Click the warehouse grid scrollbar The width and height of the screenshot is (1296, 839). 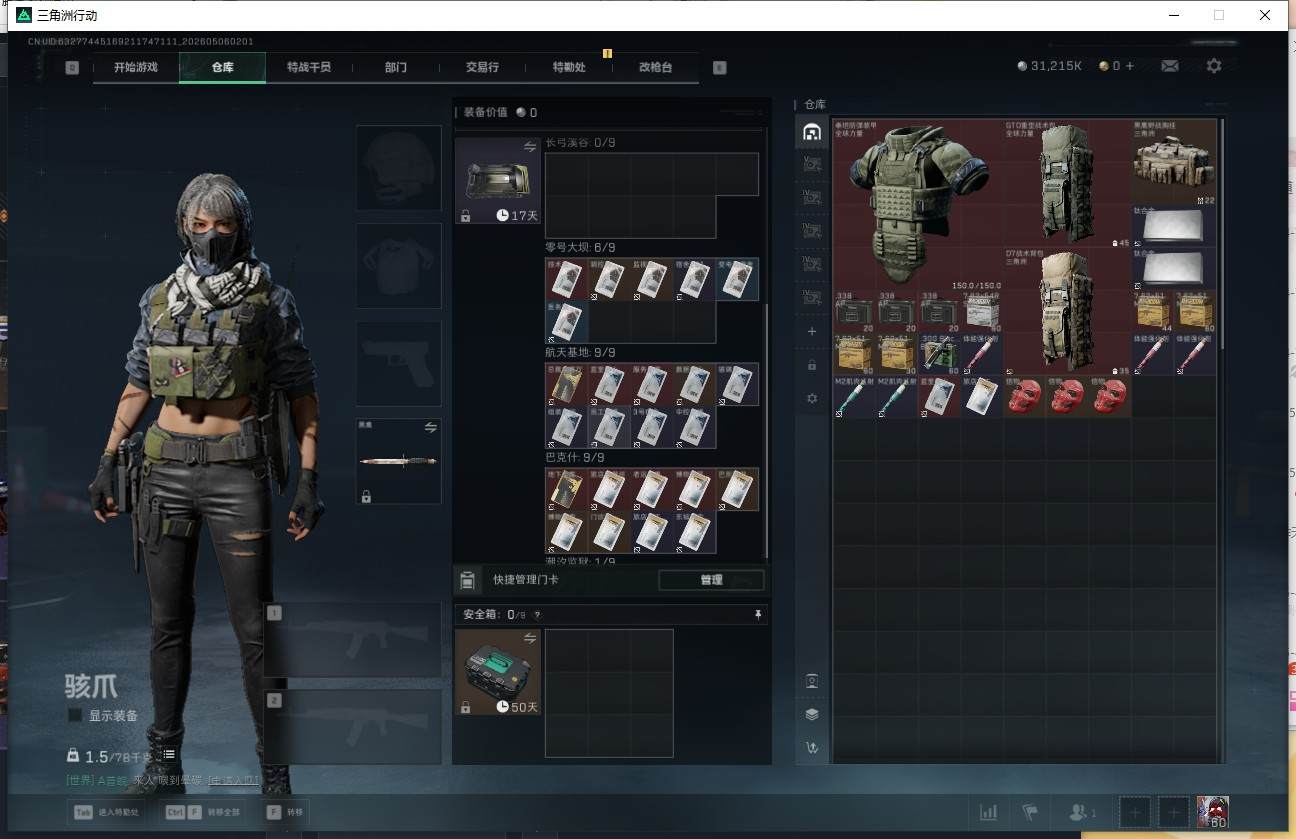click(x=1222, y=235)
